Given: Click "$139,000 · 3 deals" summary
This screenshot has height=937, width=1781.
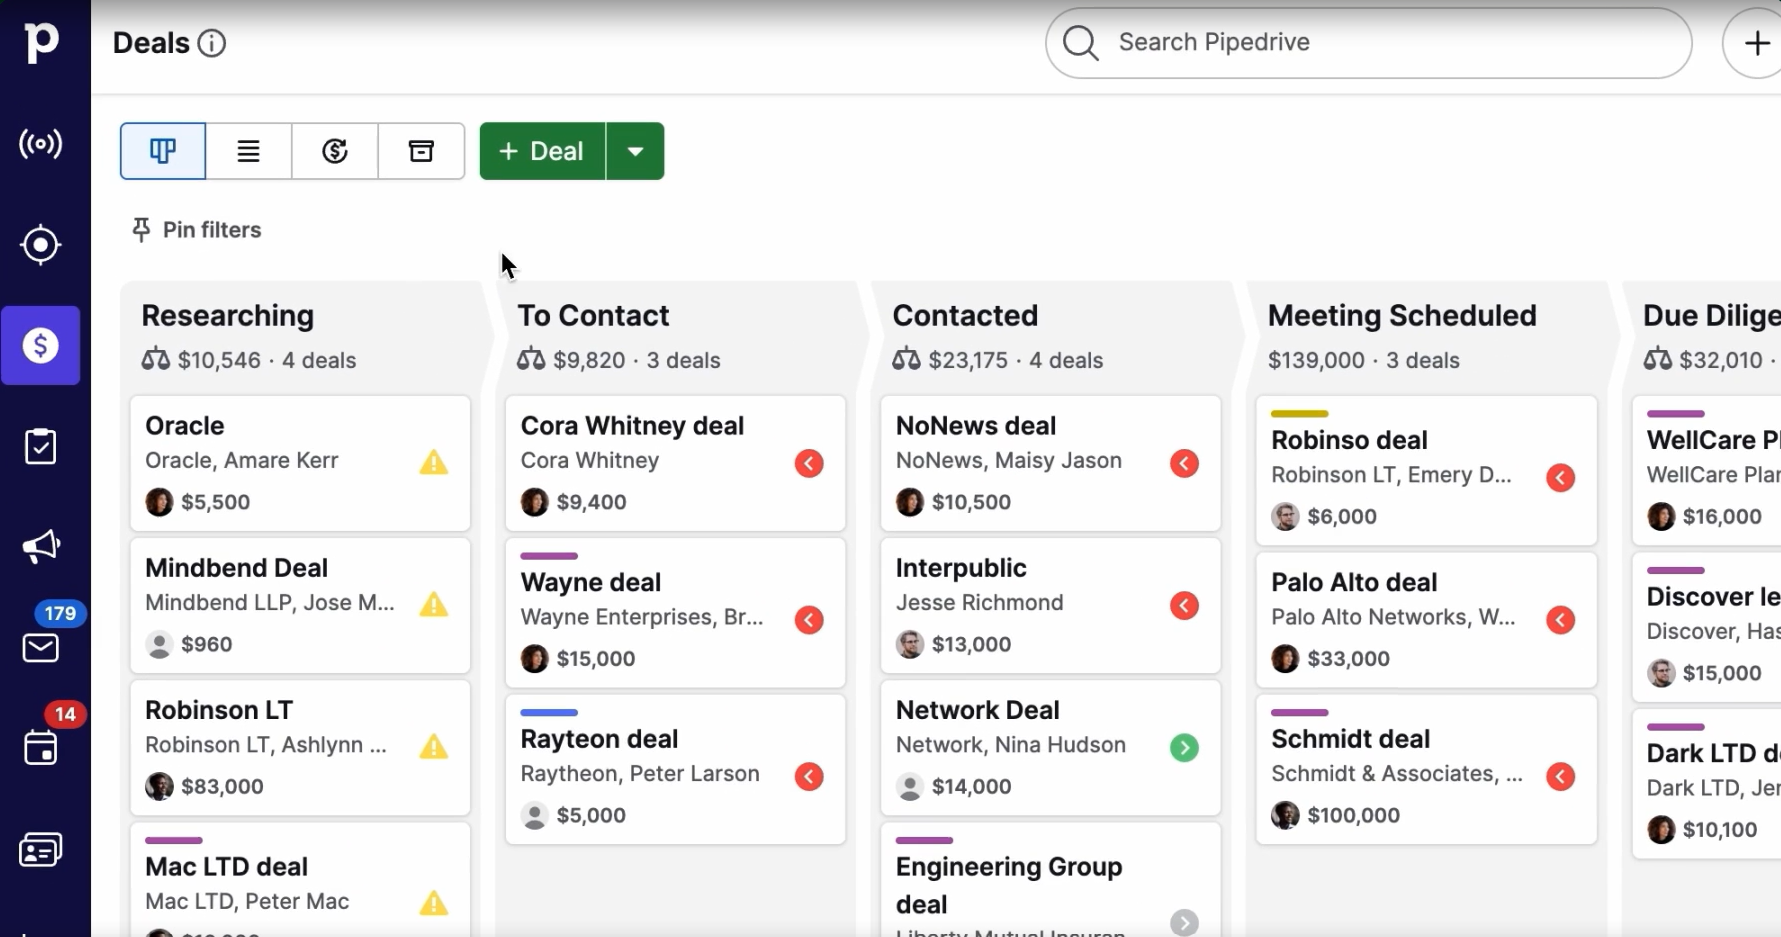Looking at the screenshot, I should [1364, 361].
